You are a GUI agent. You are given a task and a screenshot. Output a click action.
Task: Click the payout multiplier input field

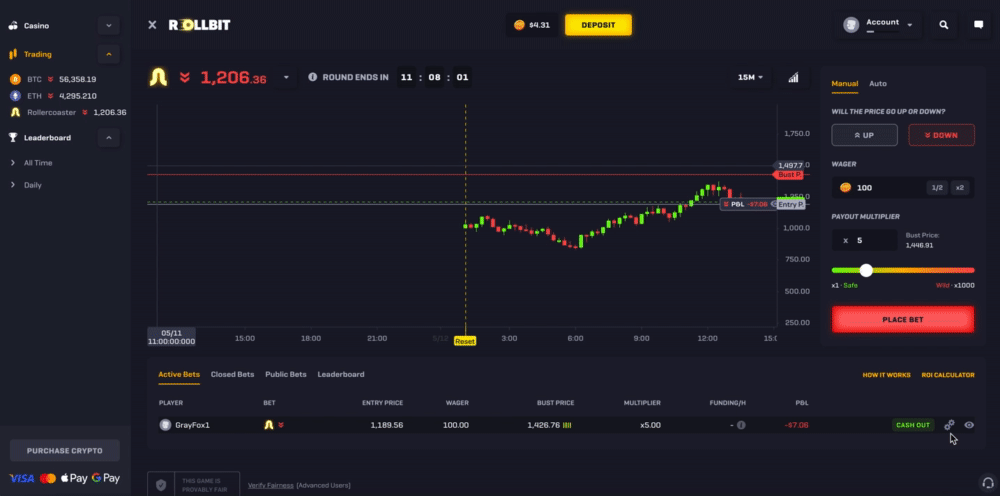click(x=864, y=240)
